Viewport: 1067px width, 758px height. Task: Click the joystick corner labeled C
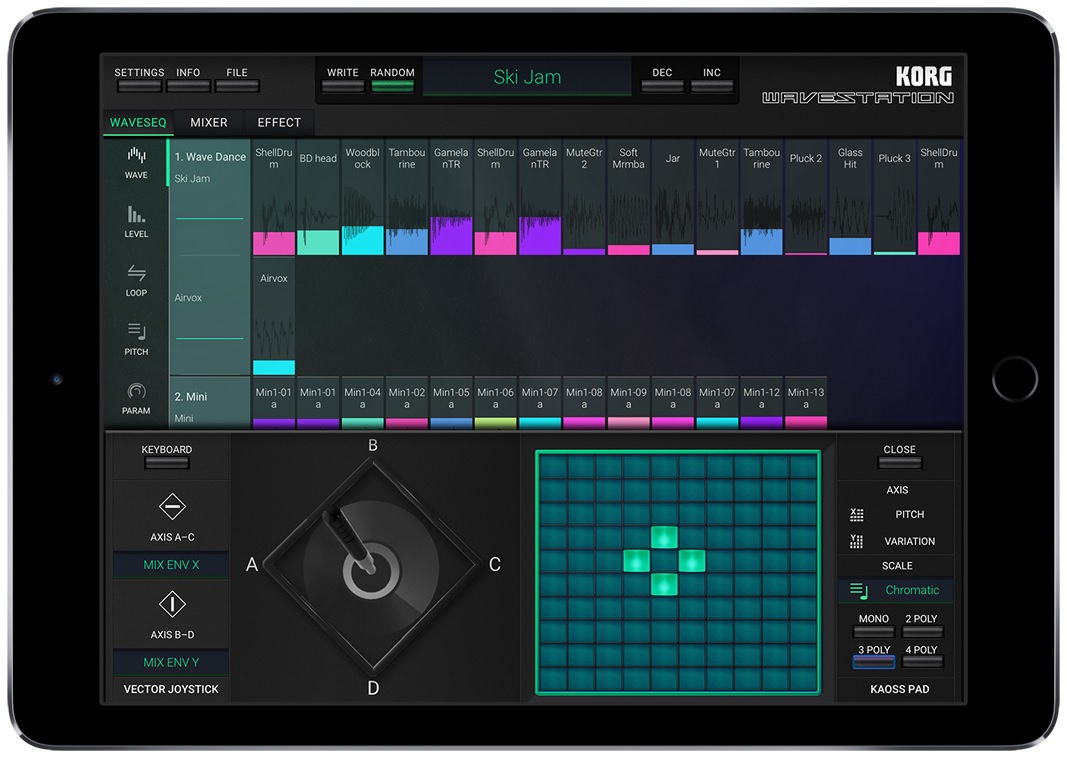coord(495,565)
